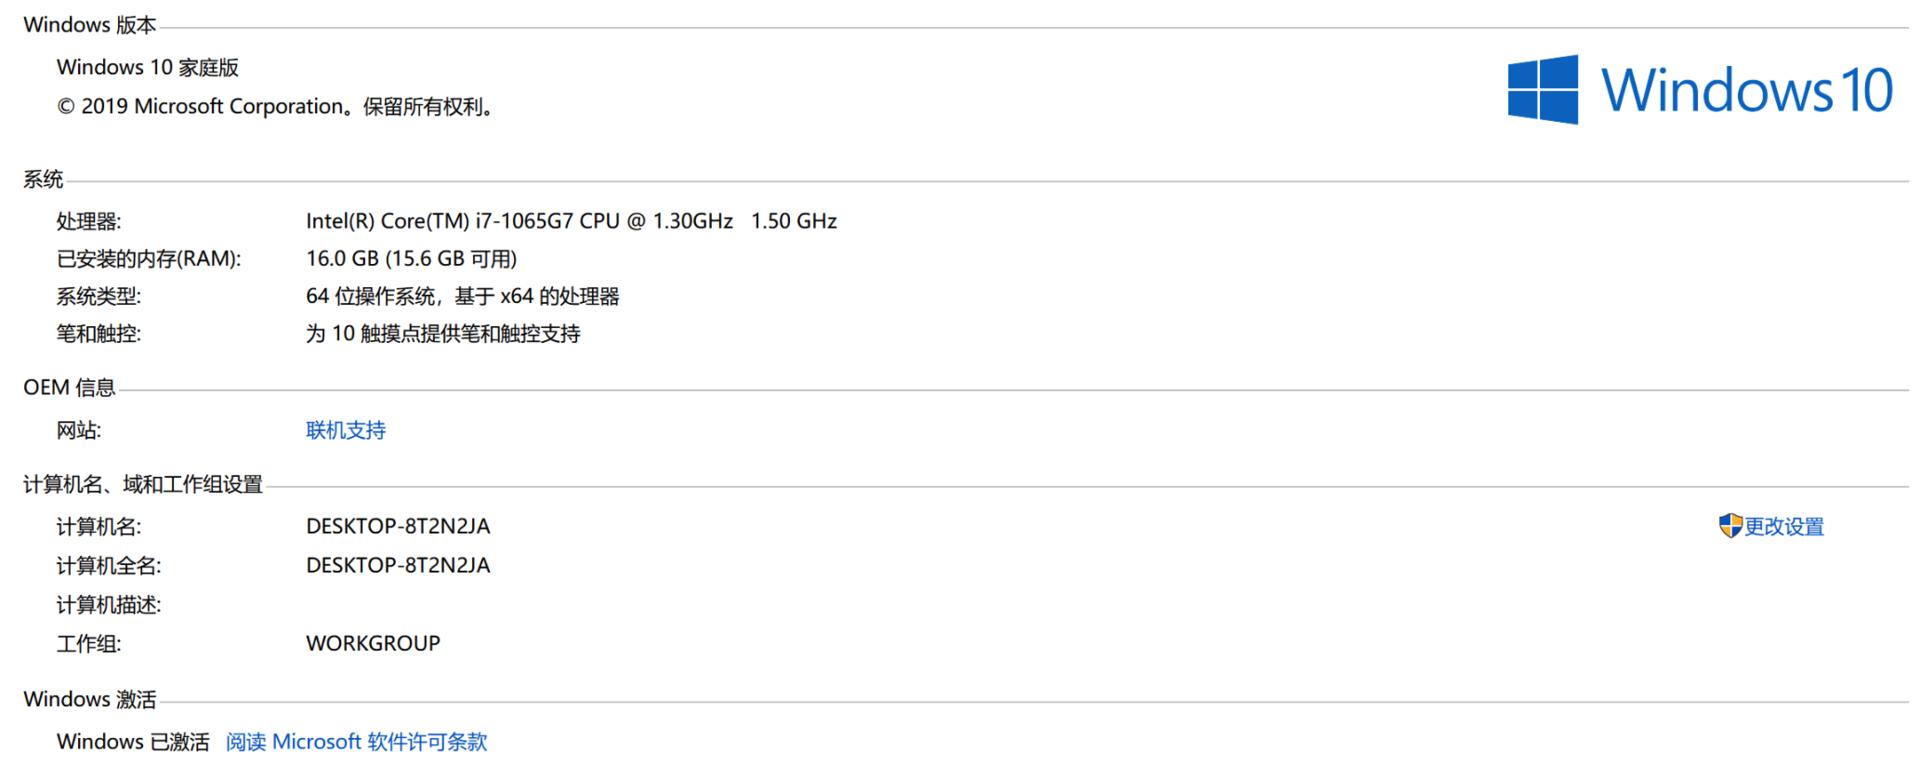The width and height of the screenshot is (1920, 764).
Task: Open the 更改设置 link
Action: point(1784,527)
